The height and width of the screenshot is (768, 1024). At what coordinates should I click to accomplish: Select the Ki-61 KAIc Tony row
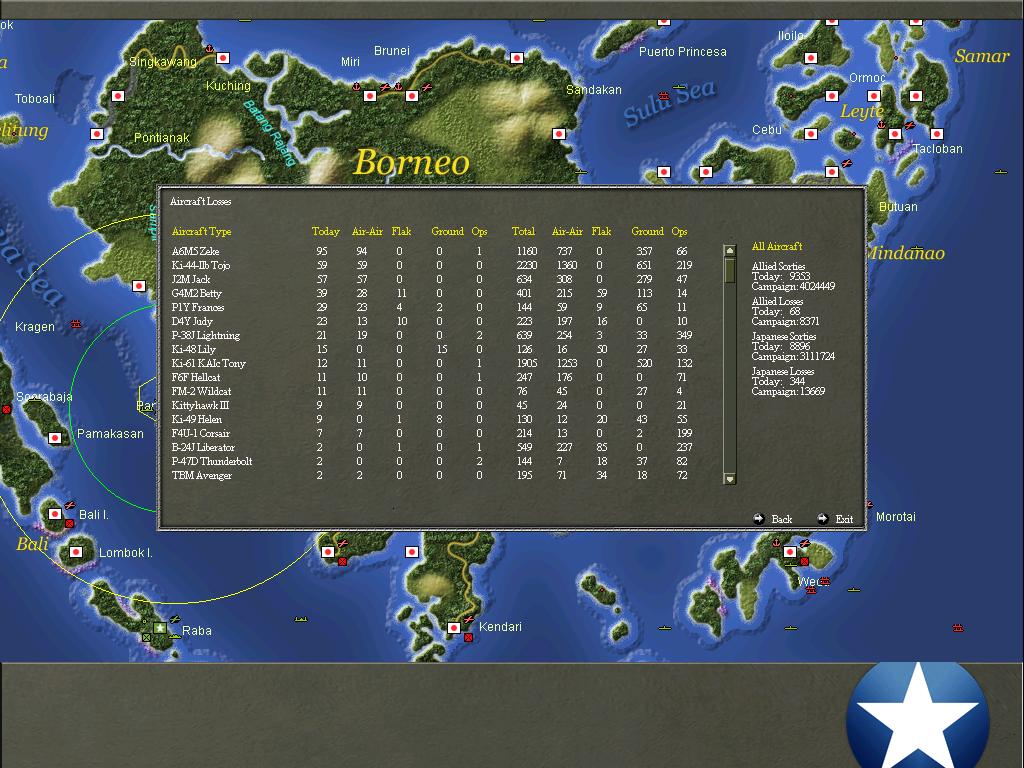click(x=432, y=363)
